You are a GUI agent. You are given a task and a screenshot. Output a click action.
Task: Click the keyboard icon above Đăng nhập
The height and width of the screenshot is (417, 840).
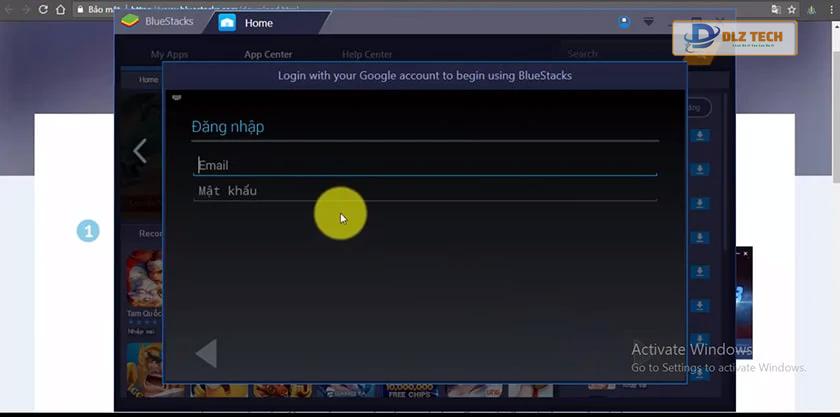[177, 97]
